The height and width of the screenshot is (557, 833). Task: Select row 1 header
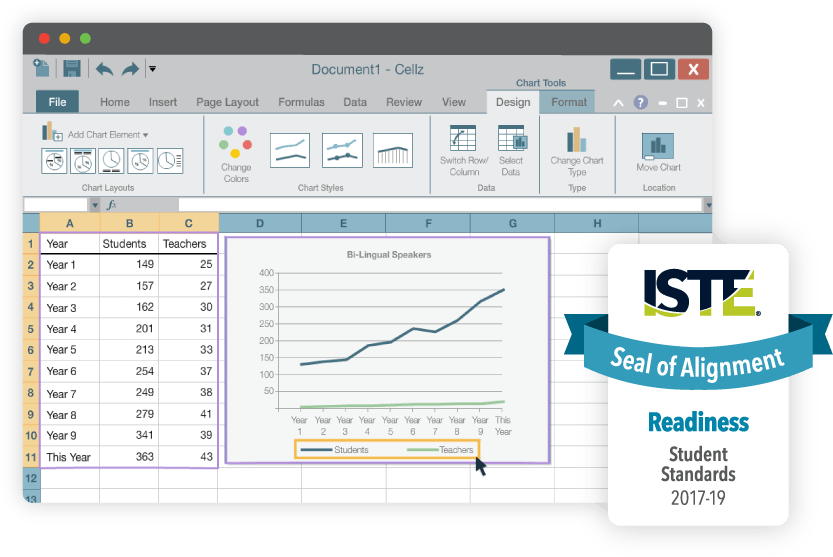(x=31, y=244)
